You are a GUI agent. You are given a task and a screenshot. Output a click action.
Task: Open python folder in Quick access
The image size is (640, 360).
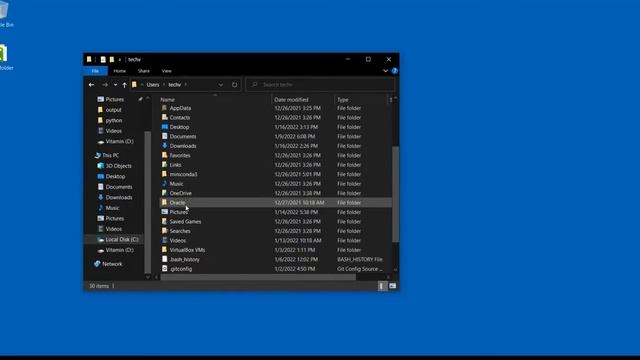113,120
